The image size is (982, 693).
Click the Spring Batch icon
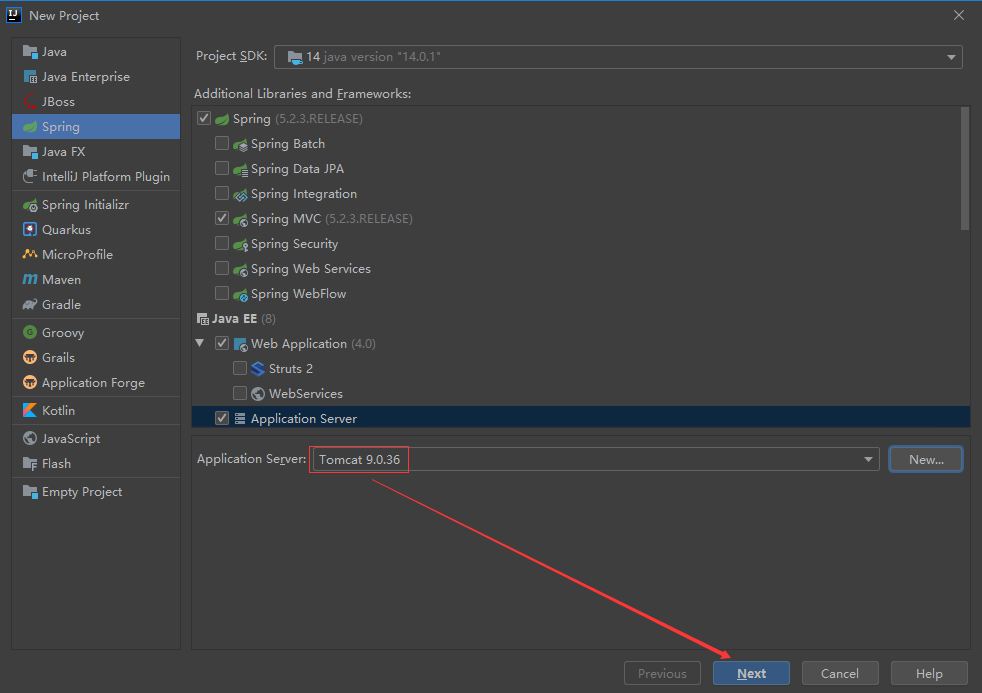(x=240, y=144)
